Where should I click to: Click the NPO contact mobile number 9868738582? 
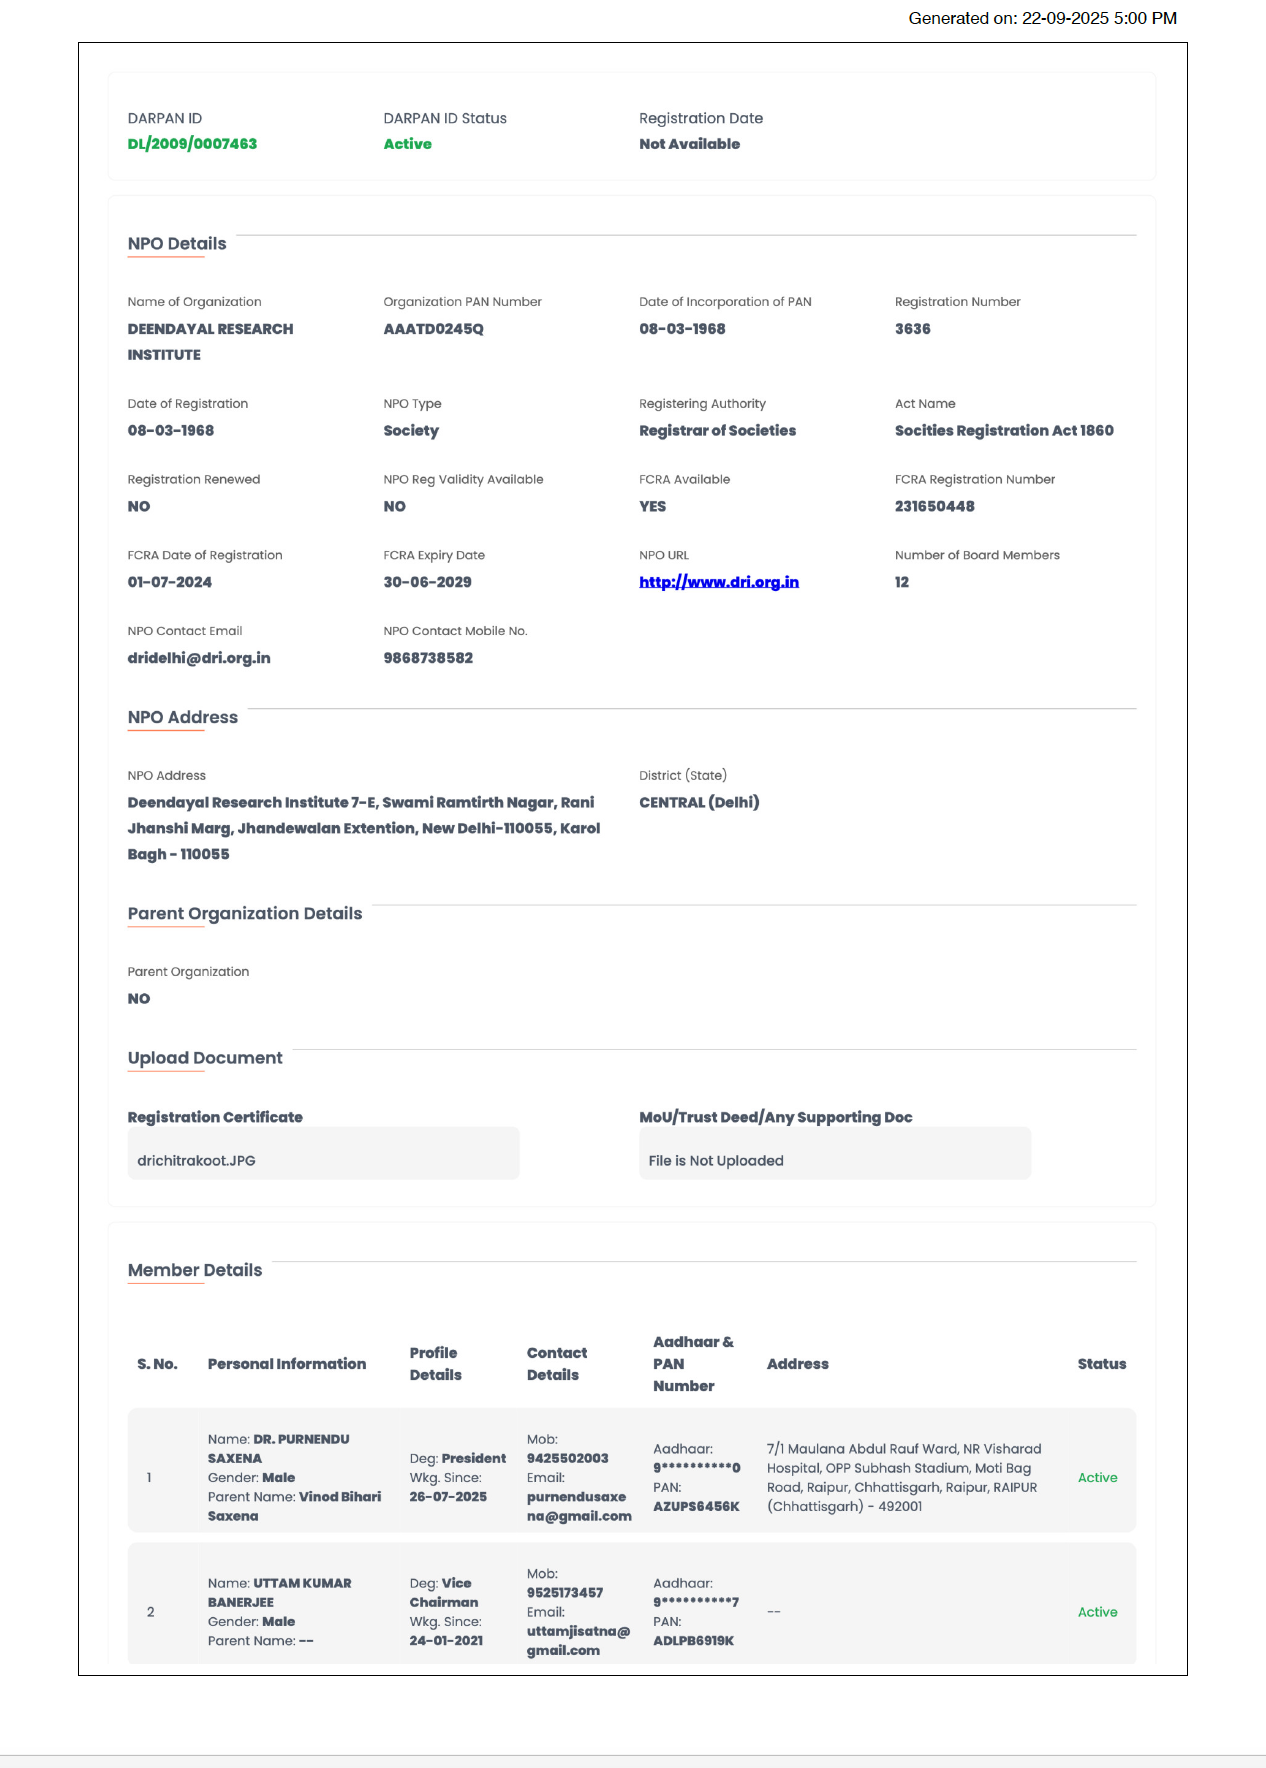tap(428, 658)
